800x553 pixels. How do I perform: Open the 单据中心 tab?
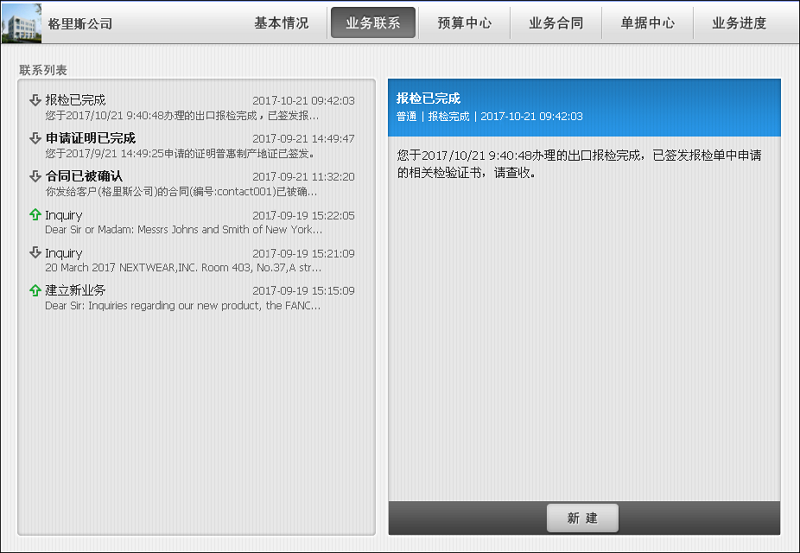pos(647,23)
